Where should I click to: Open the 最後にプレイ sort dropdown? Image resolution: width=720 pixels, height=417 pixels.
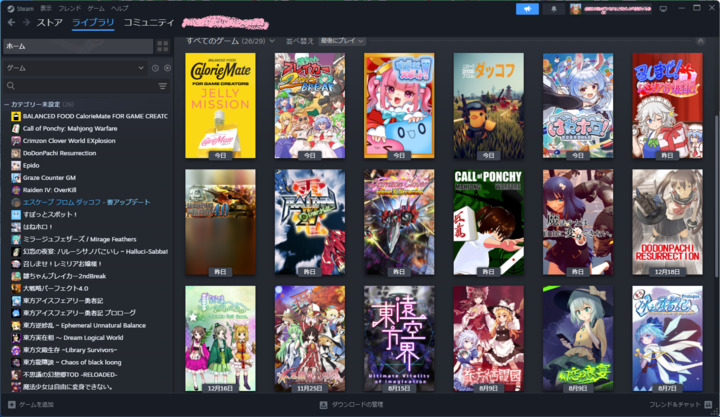342,41
